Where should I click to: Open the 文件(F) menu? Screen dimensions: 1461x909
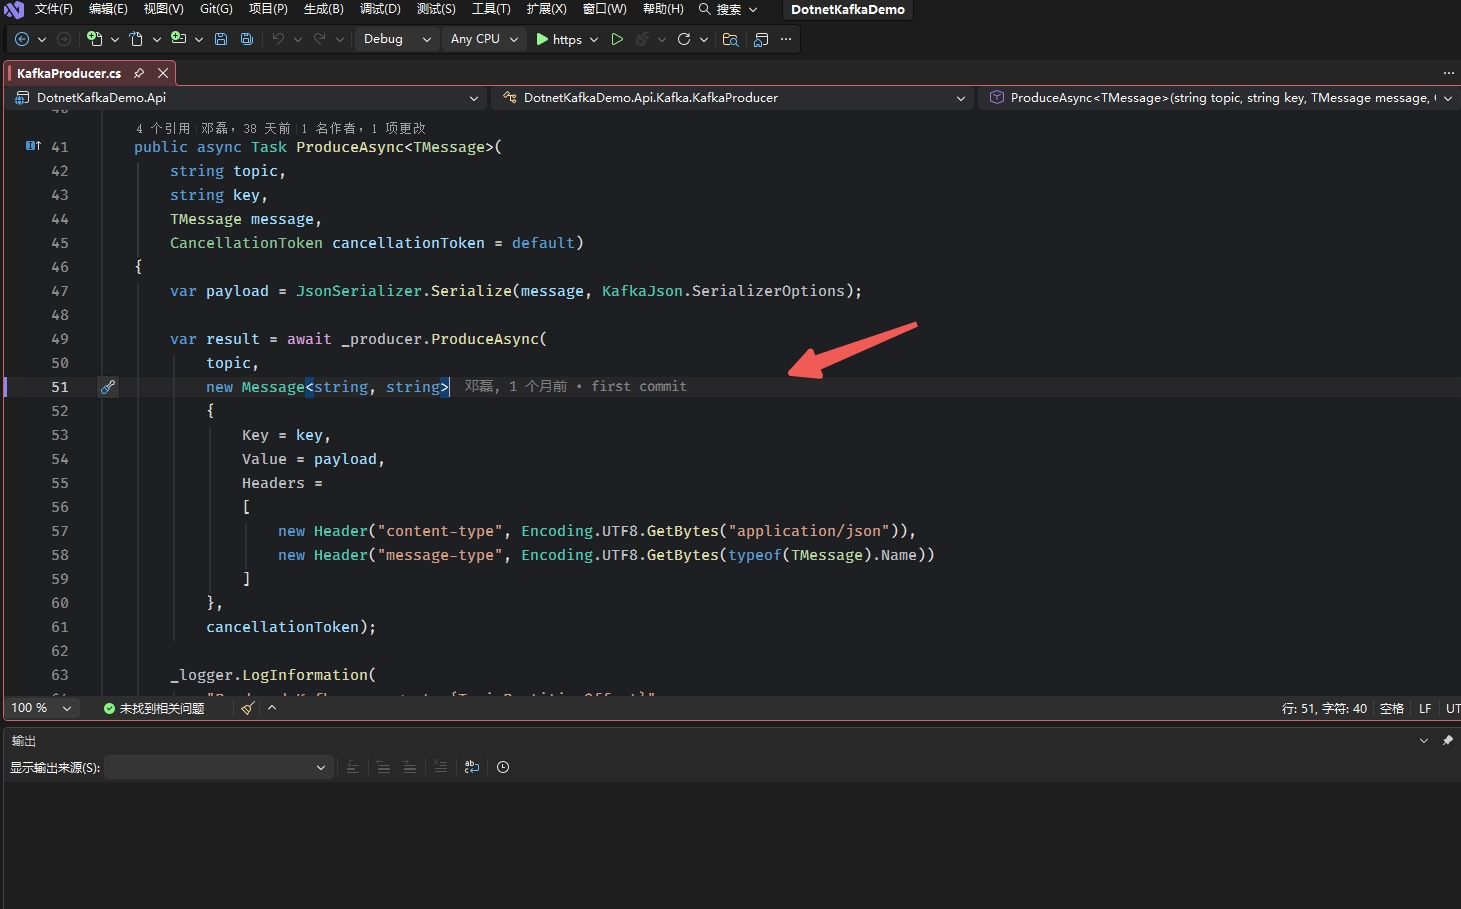(x=54, y=9)
